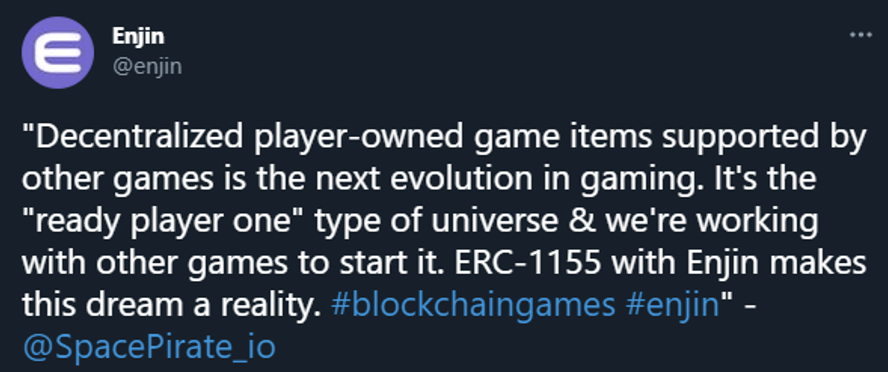Open the Enjin display name profile link
This screenshot has width=888, height=372.
pos(138,36)
